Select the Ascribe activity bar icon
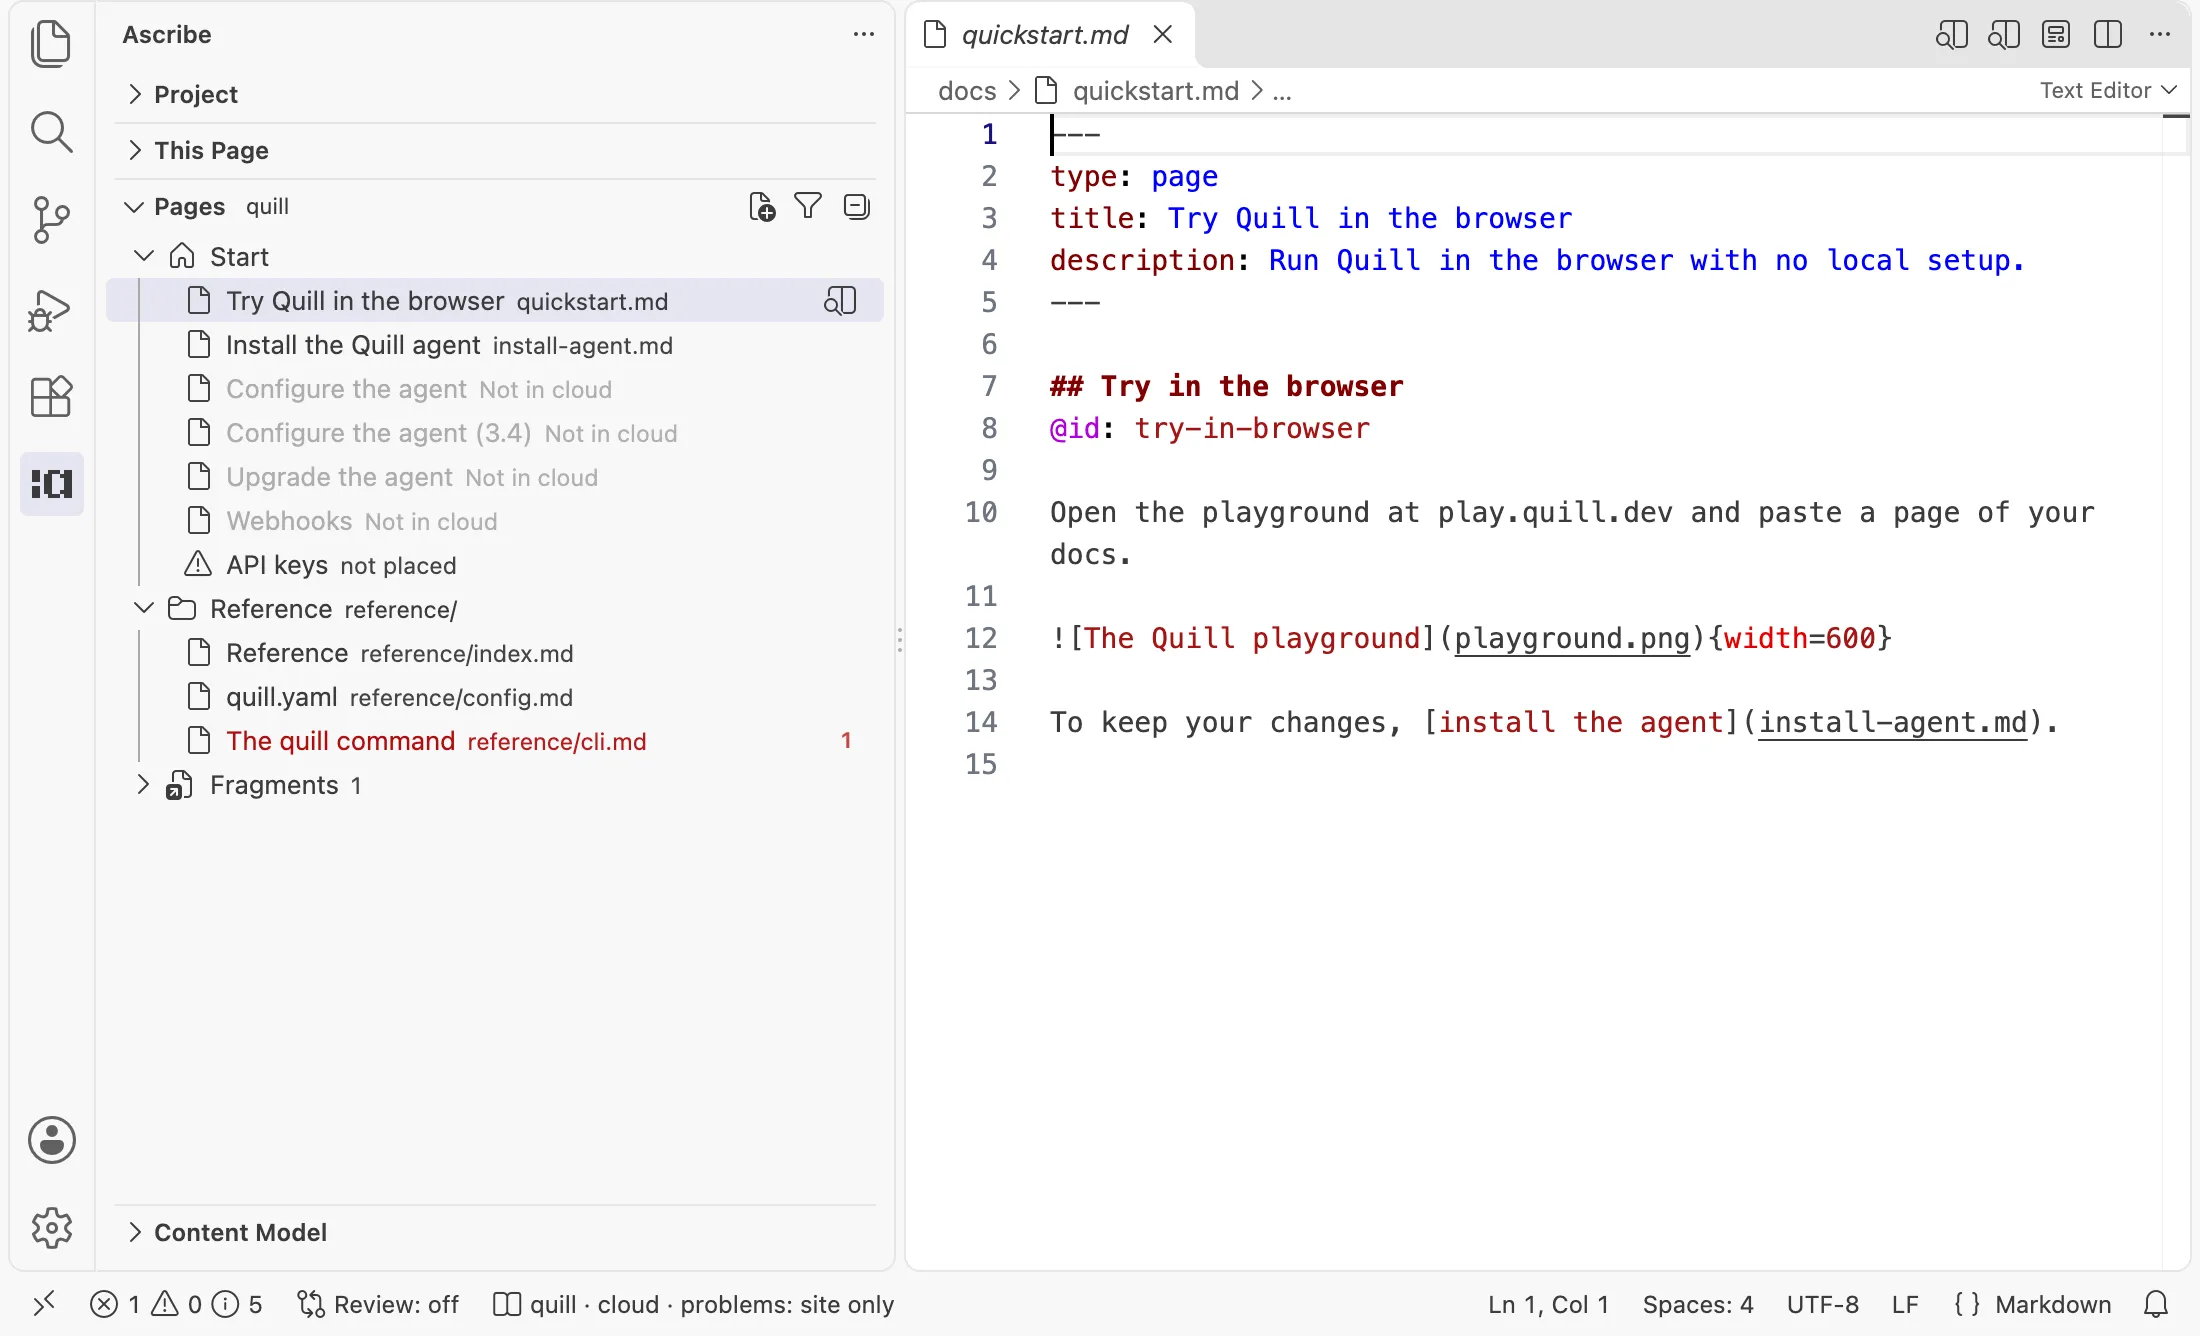The width and height of the screenshot is (2200, 1336). coord(51,484)
